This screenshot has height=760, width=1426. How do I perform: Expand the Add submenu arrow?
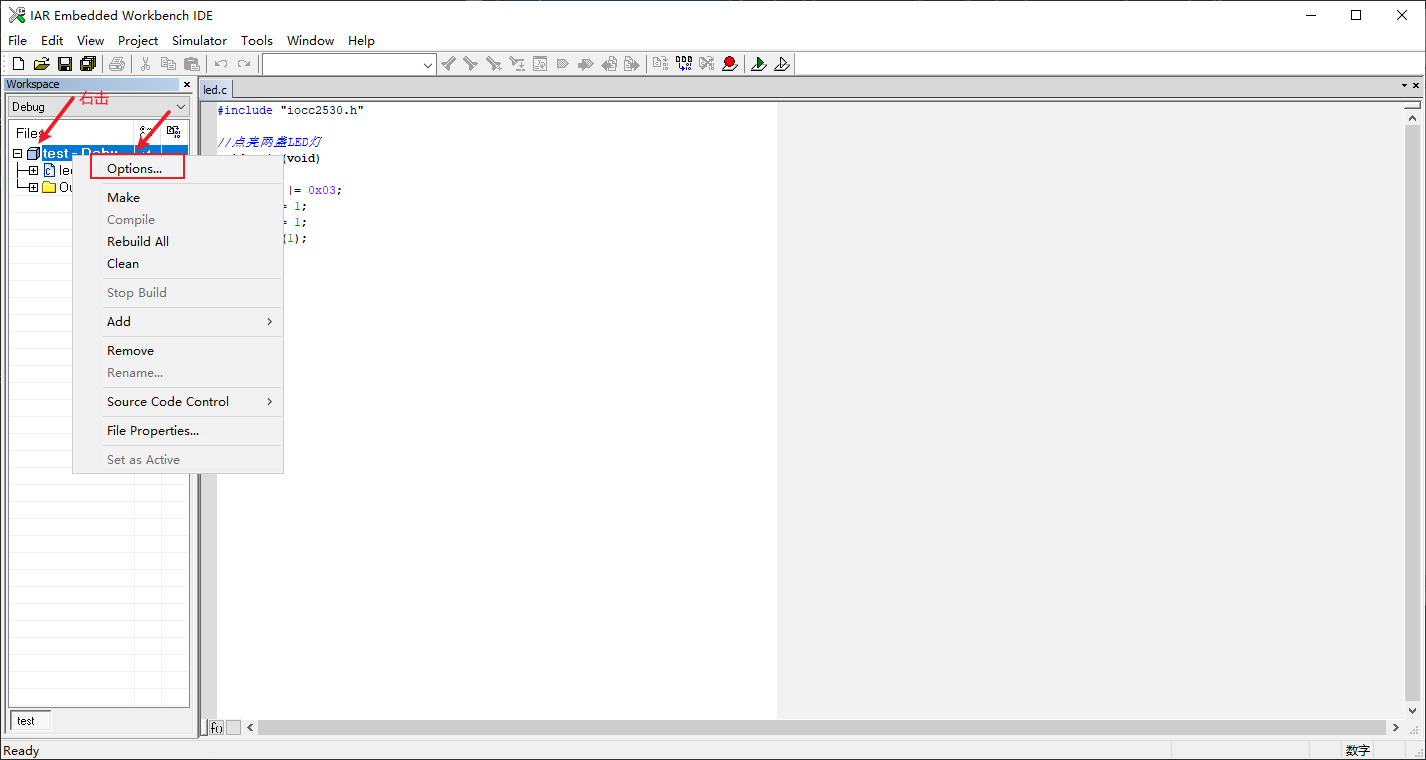pyautogui.click(x=270, y=322)
